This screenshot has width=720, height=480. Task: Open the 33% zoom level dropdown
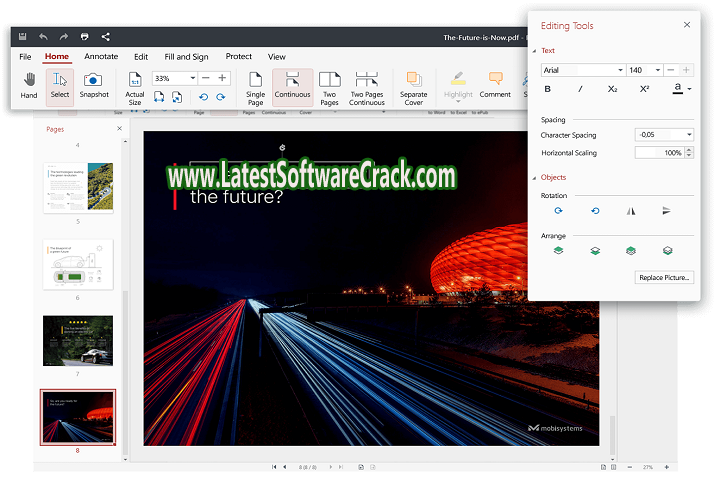click(x=193, y=79)
